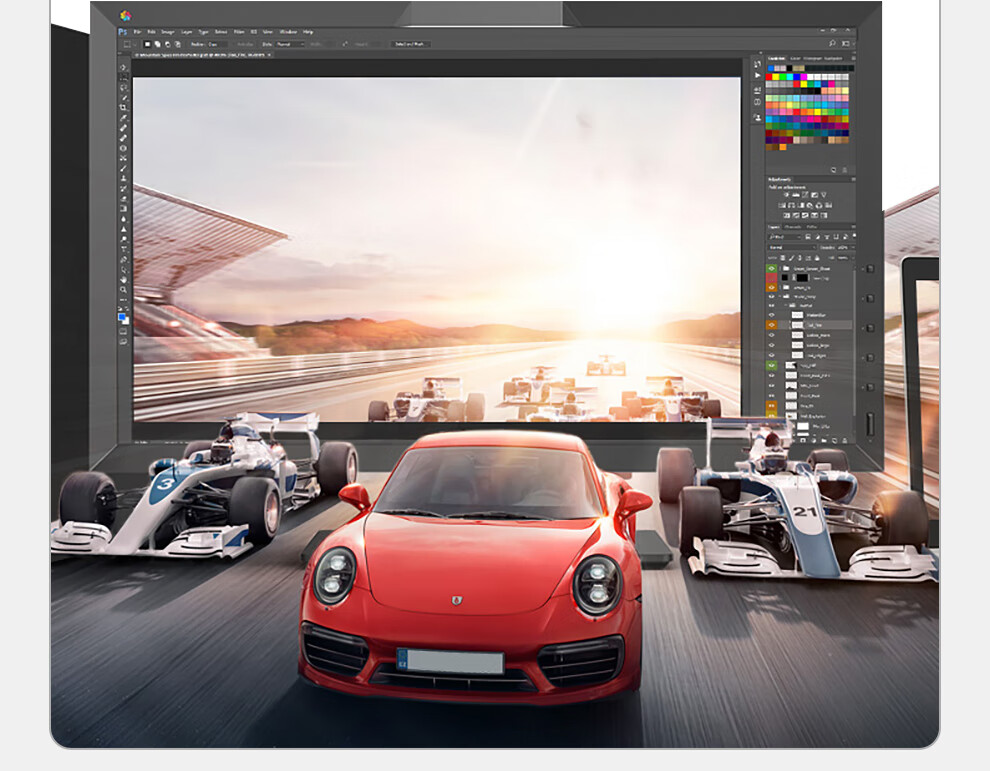Click the Brightness/Contrast adjustment icon

click(x=788, y=195)
